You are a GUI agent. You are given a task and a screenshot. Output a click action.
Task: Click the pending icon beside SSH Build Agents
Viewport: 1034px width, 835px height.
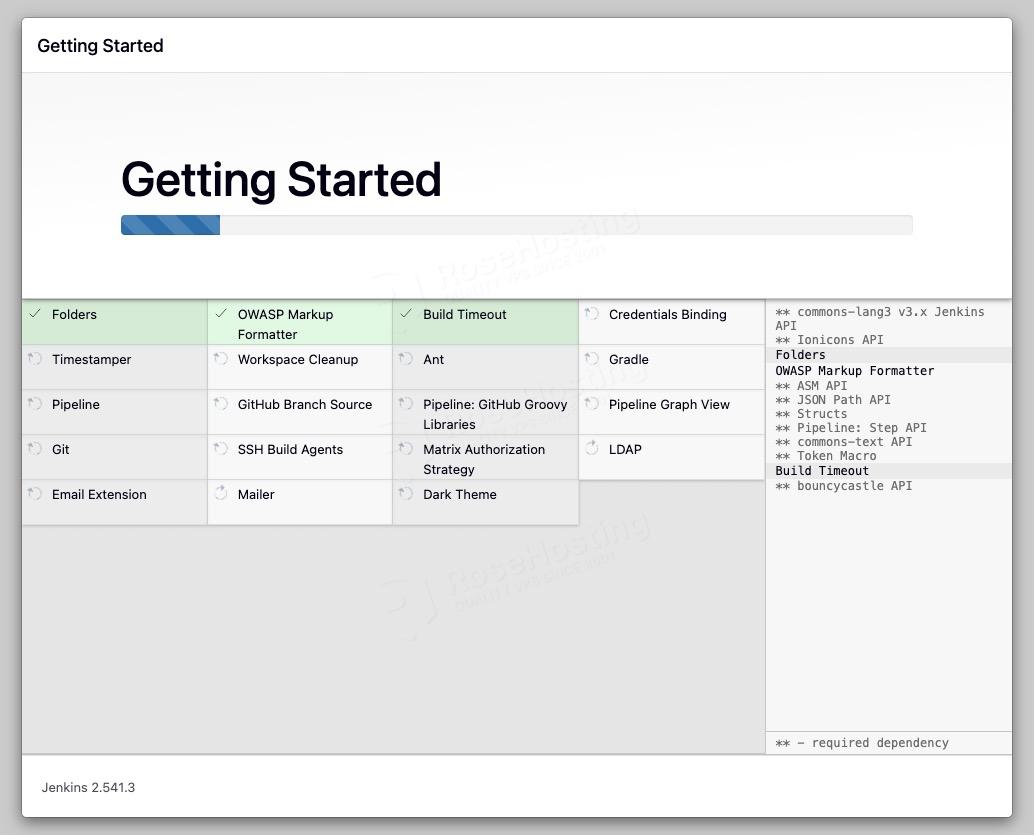221,448
